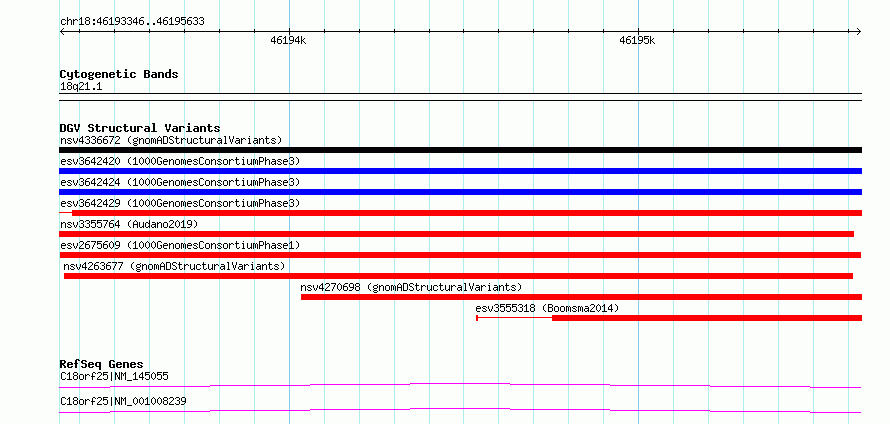The image size is (890, 424).
Task: Select the blue esv3642424 variant bar
Action: pos(460,192)
